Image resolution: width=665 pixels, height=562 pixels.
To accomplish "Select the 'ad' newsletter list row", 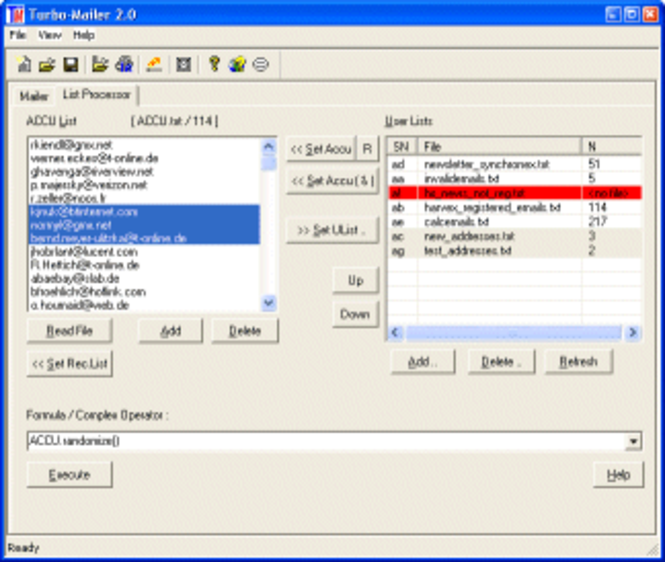I will click(x=514, y=164).
